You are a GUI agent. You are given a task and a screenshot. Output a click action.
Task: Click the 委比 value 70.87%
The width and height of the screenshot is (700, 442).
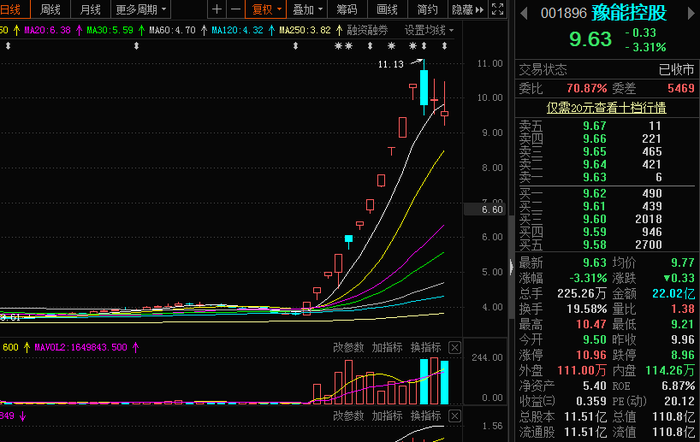(x=587, y=88)
